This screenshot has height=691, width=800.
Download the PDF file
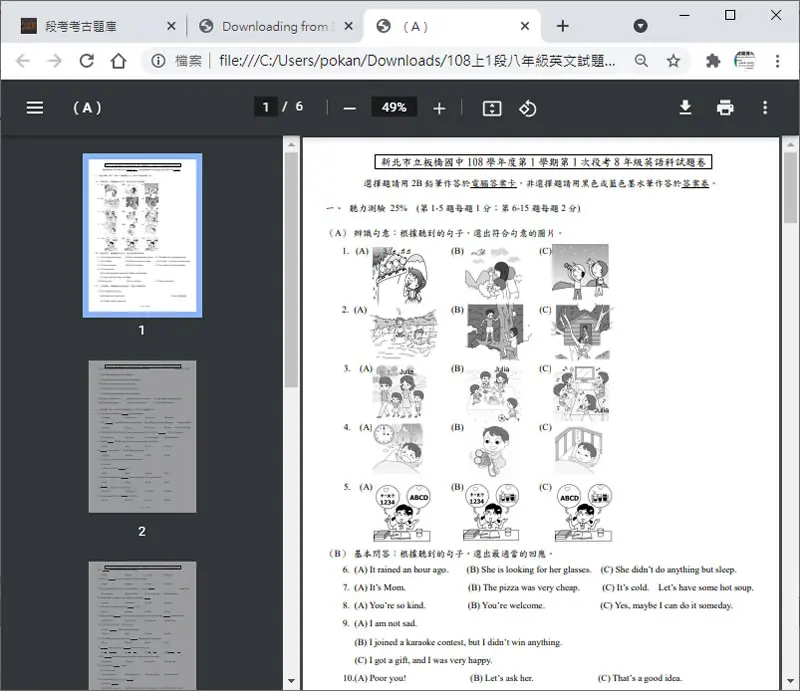pyautogui.click(x=685, y=108)
